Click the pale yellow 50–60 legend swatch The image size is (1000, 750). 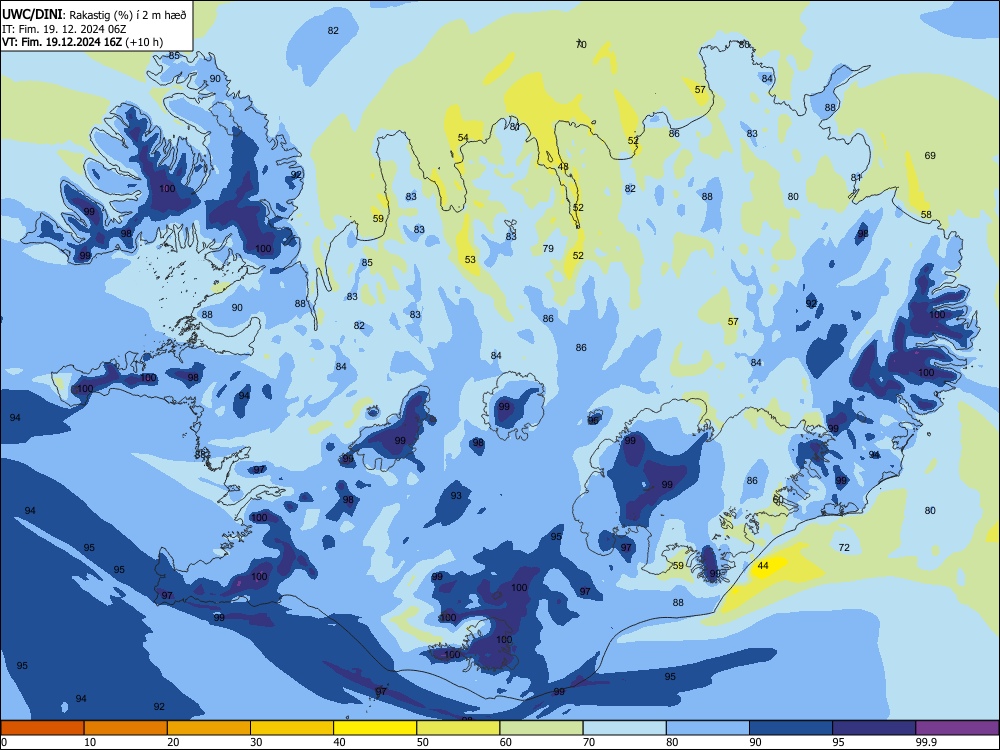coord(458,728)
